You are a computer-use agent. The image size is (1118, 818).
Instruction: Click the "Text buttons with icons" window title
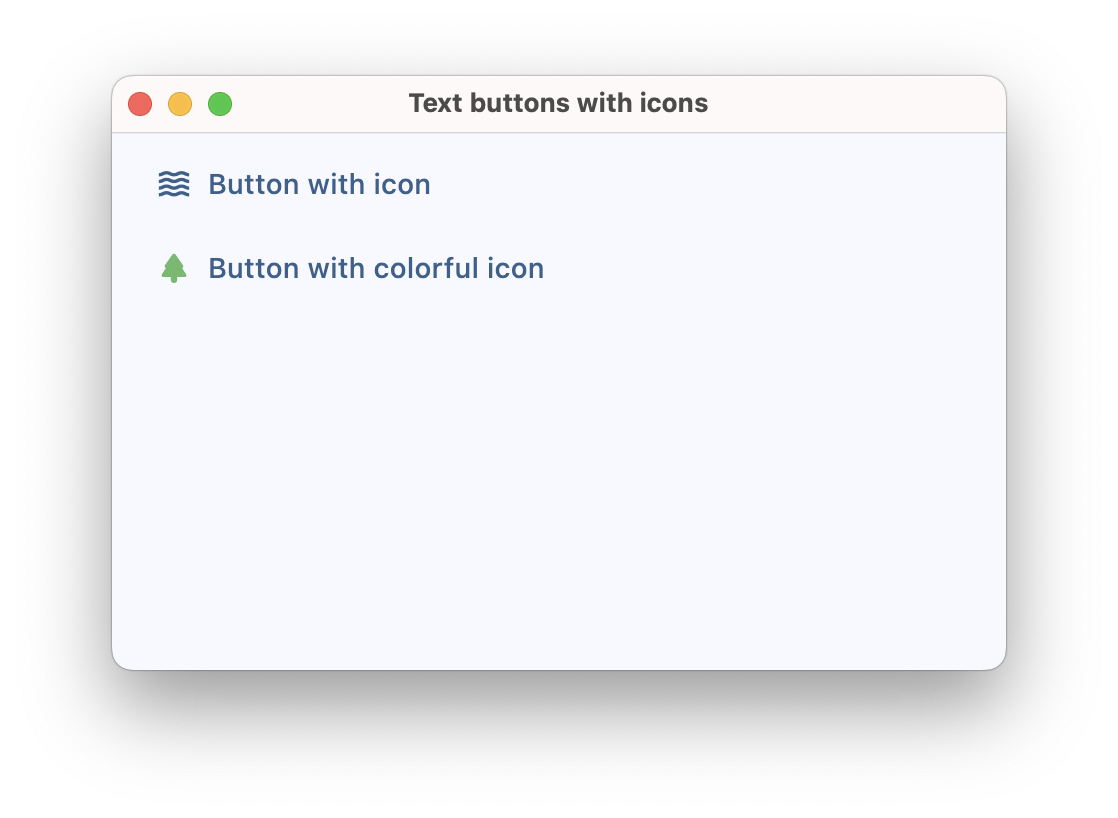558,104
